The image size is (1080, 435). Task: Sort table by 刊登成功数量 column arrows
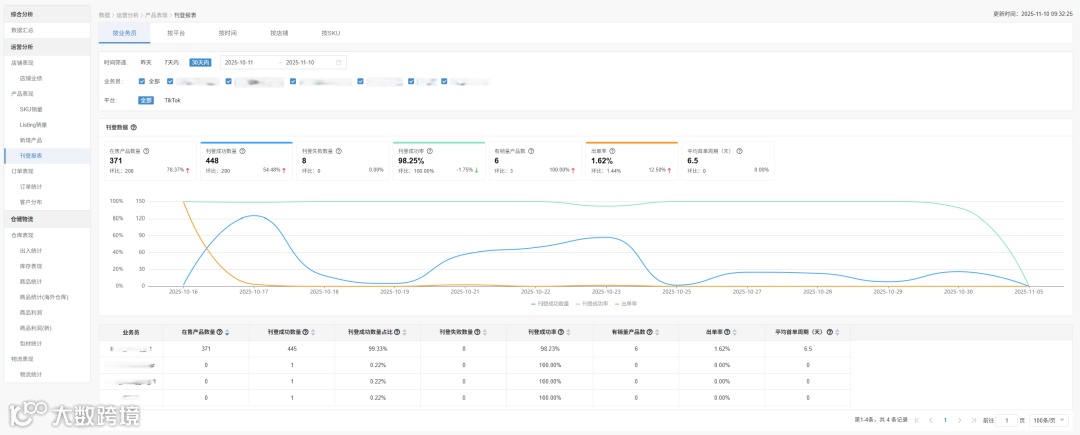tap(313, 332)
